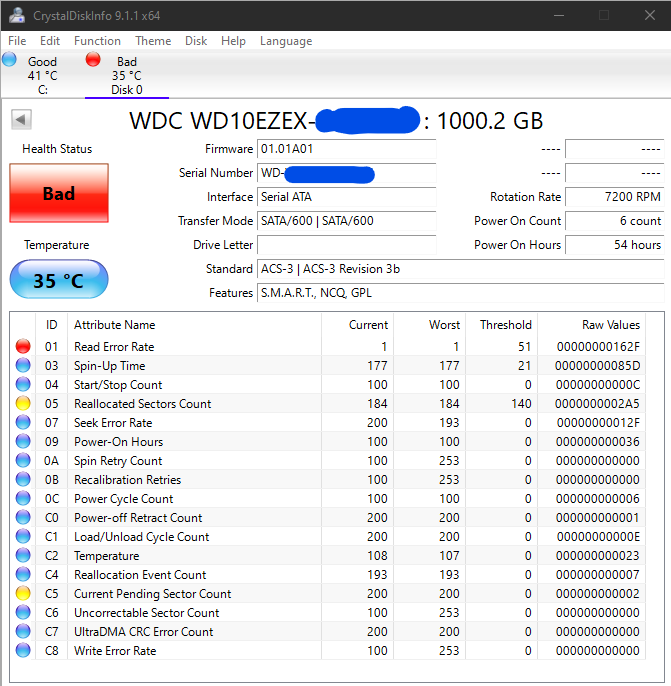This screenshot has height=686, width=671.
Task: Open the Theme menu
Action: point(153,41)
